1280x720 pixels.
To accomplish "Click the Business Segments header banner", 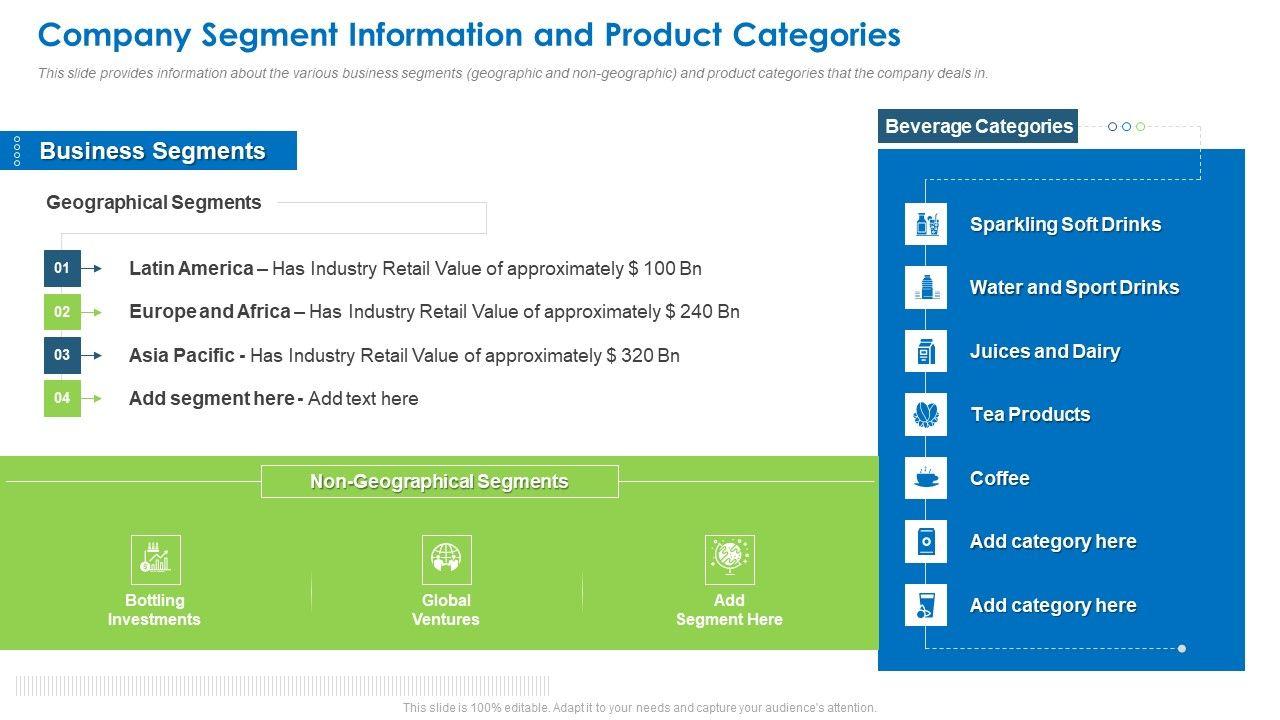I will click(152, 151).
